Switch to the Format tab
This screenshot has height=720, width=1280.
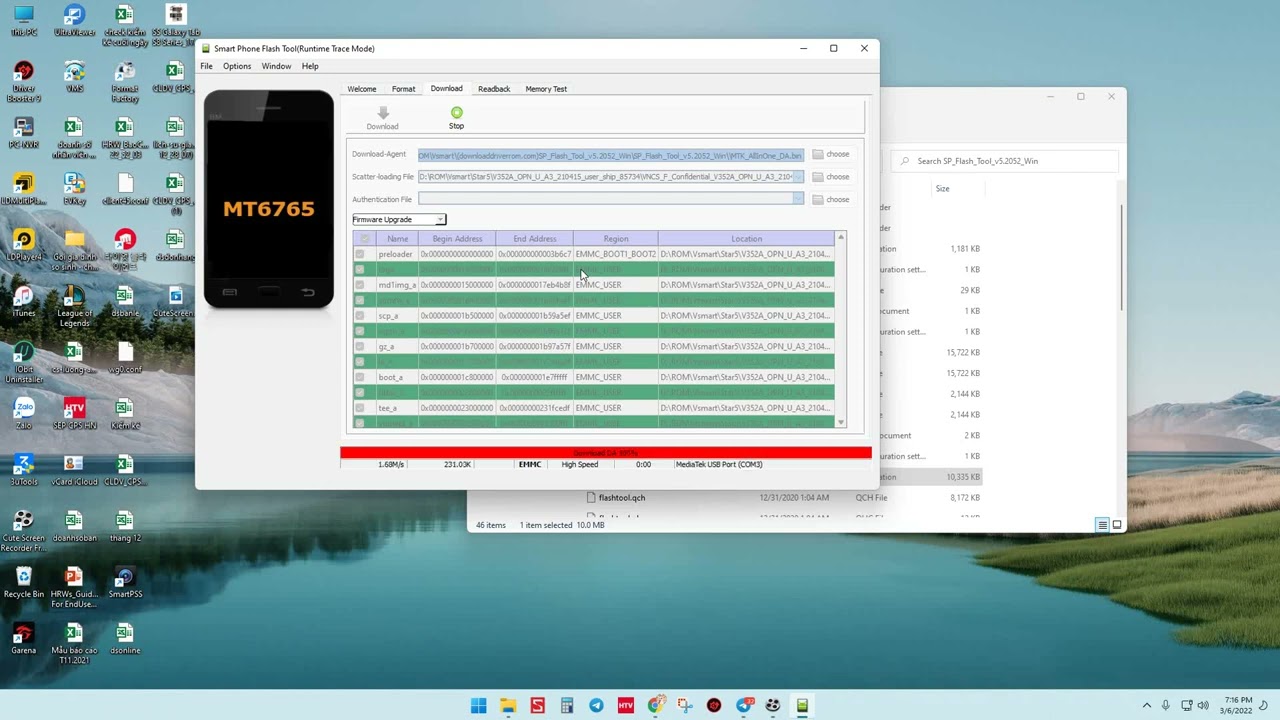pyautogui.click(x=403, y=89)
